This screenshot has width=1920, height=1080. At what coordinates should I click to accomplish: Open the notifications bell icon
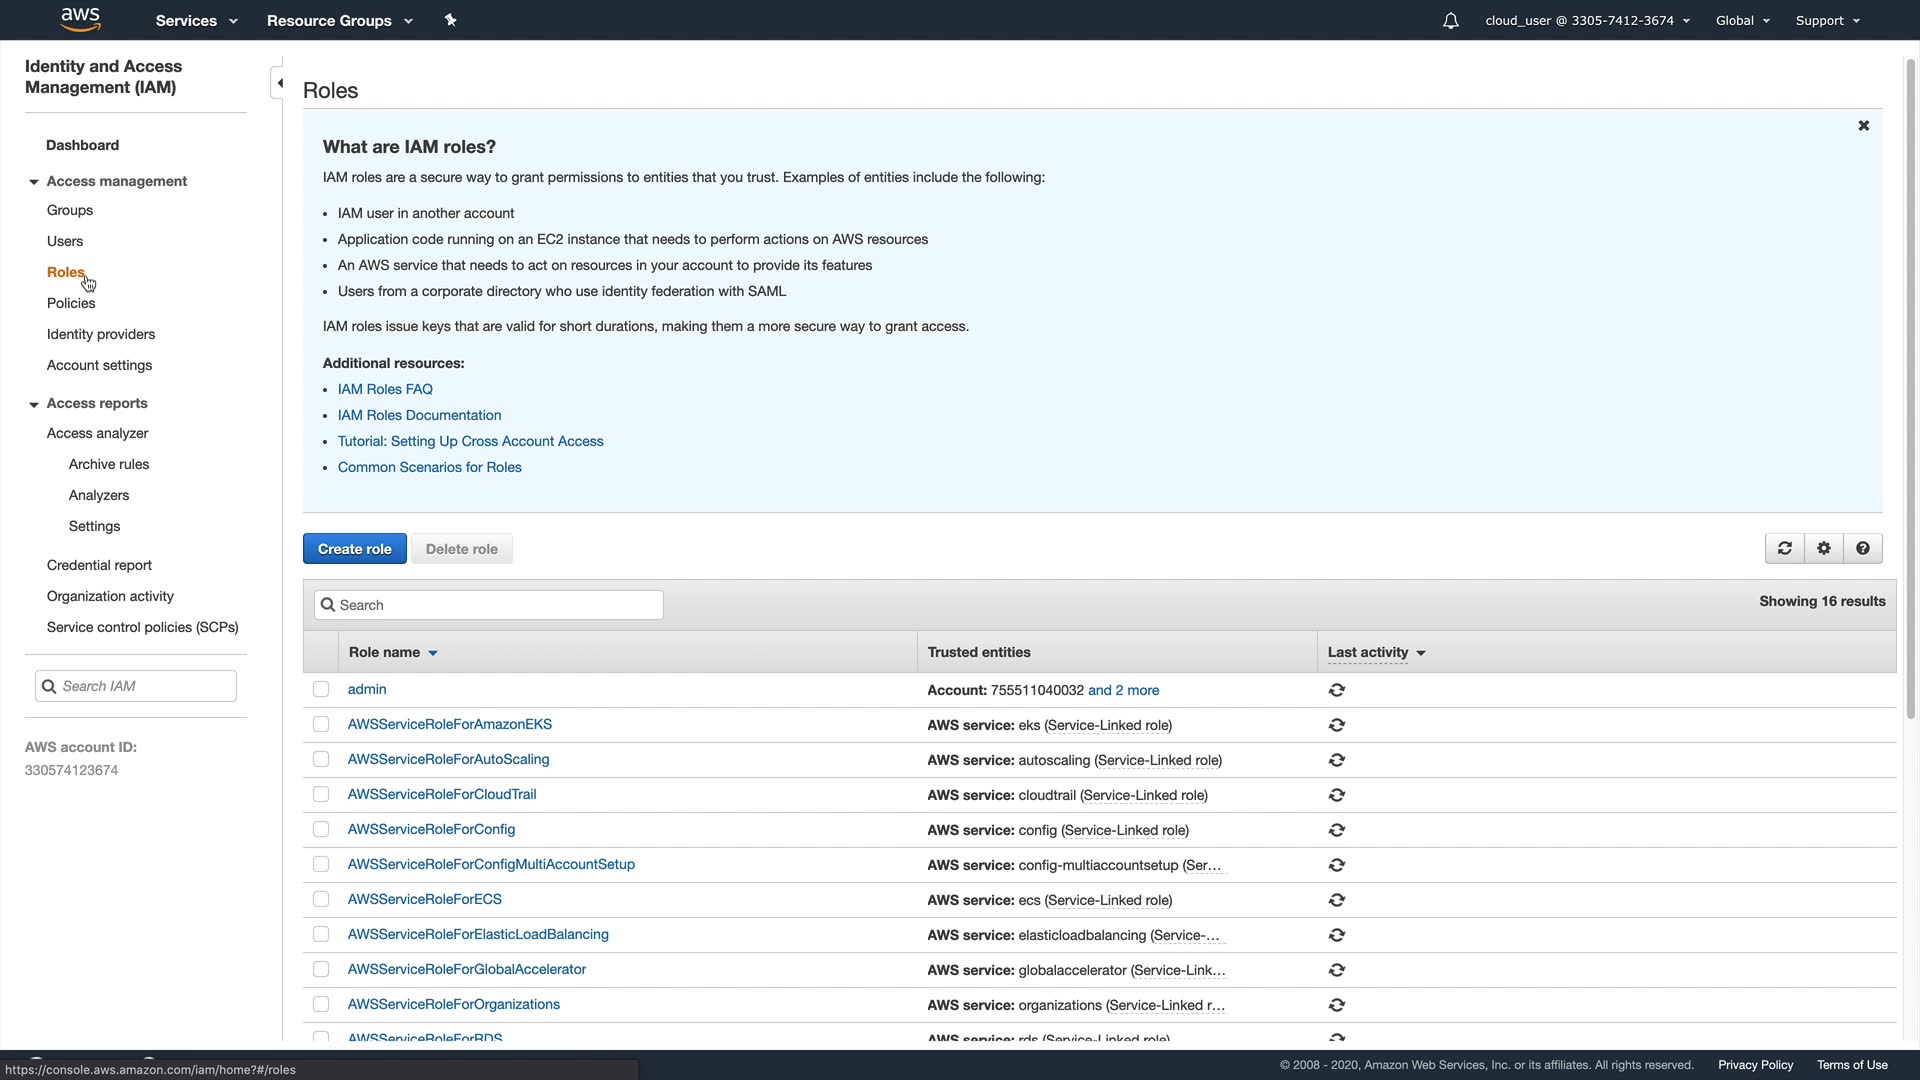[1450, 21]
